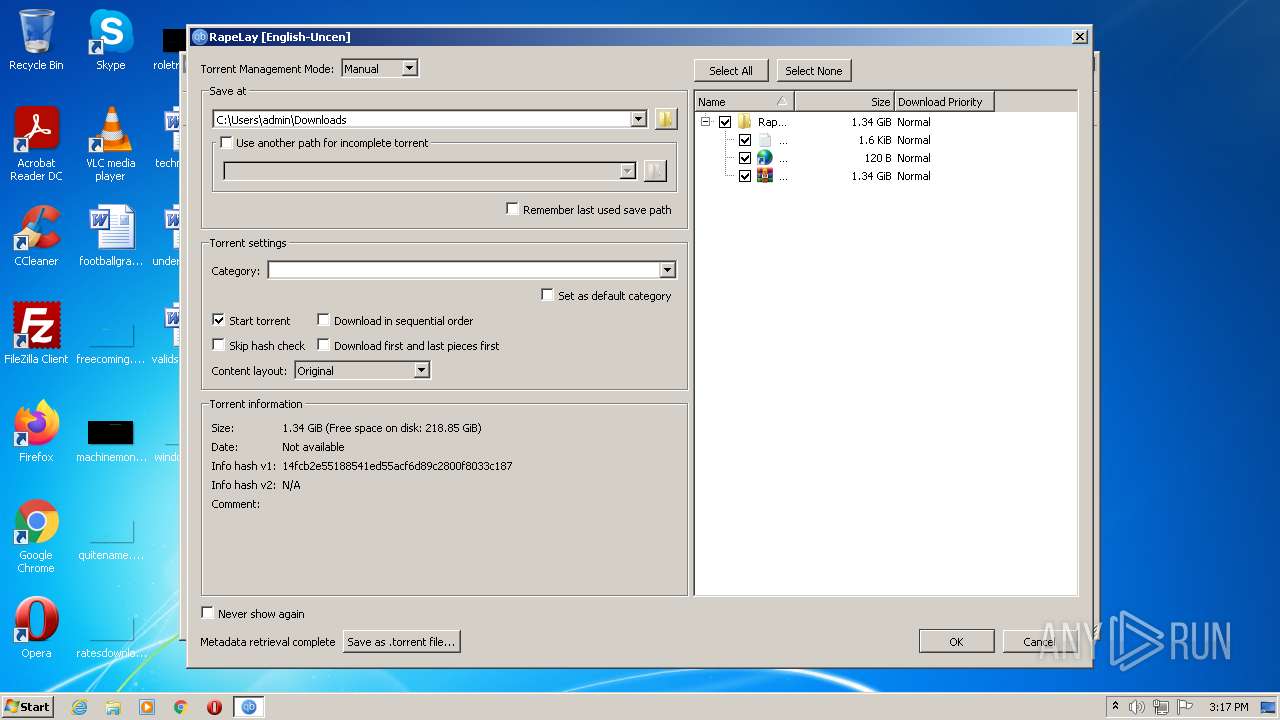Expand the save path dropdown arrow

pyautogui.click(x=639, y=119)
